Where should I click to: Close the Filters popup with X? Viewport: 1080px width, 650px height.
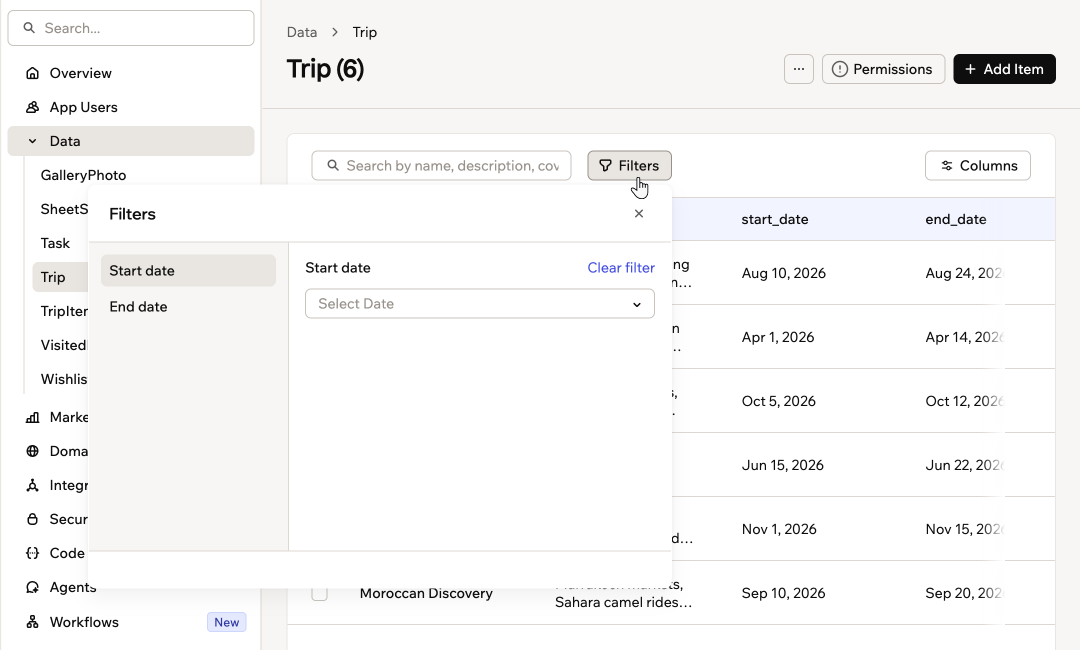(x=638, y=213)
